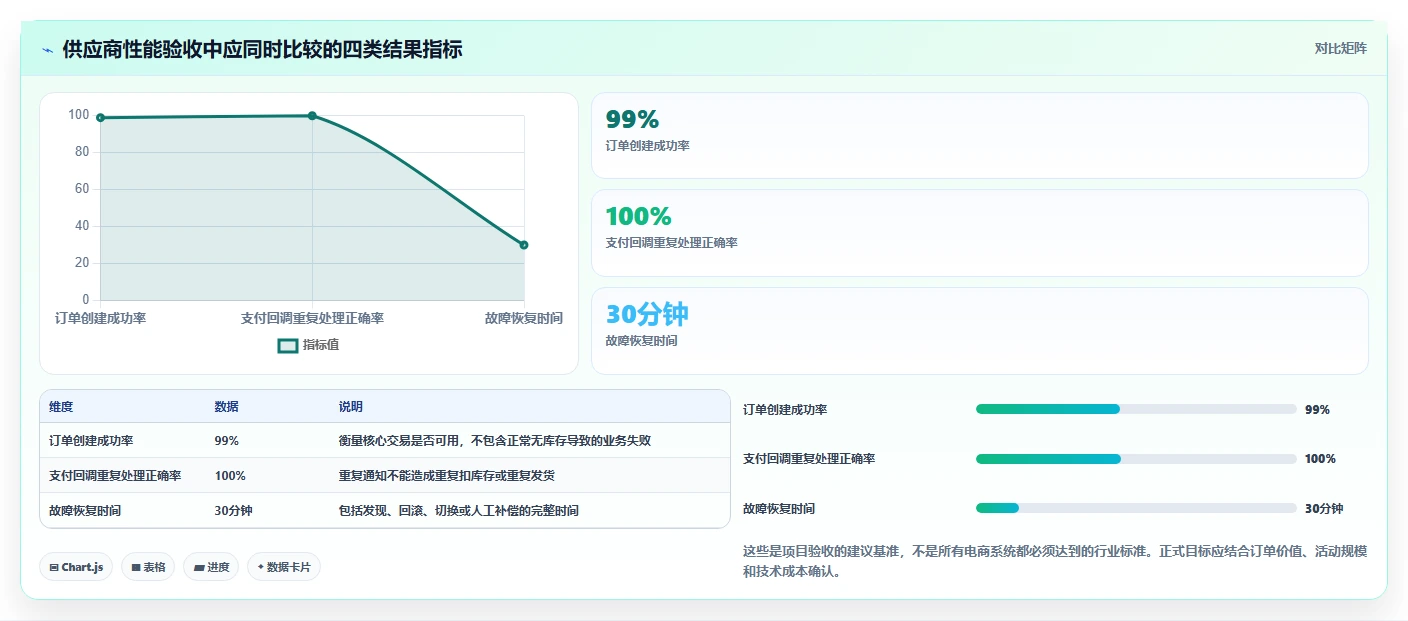The image size is (1408, 621).
Task: Click the 进度 tag chip
Action: (x=211, y=567)
